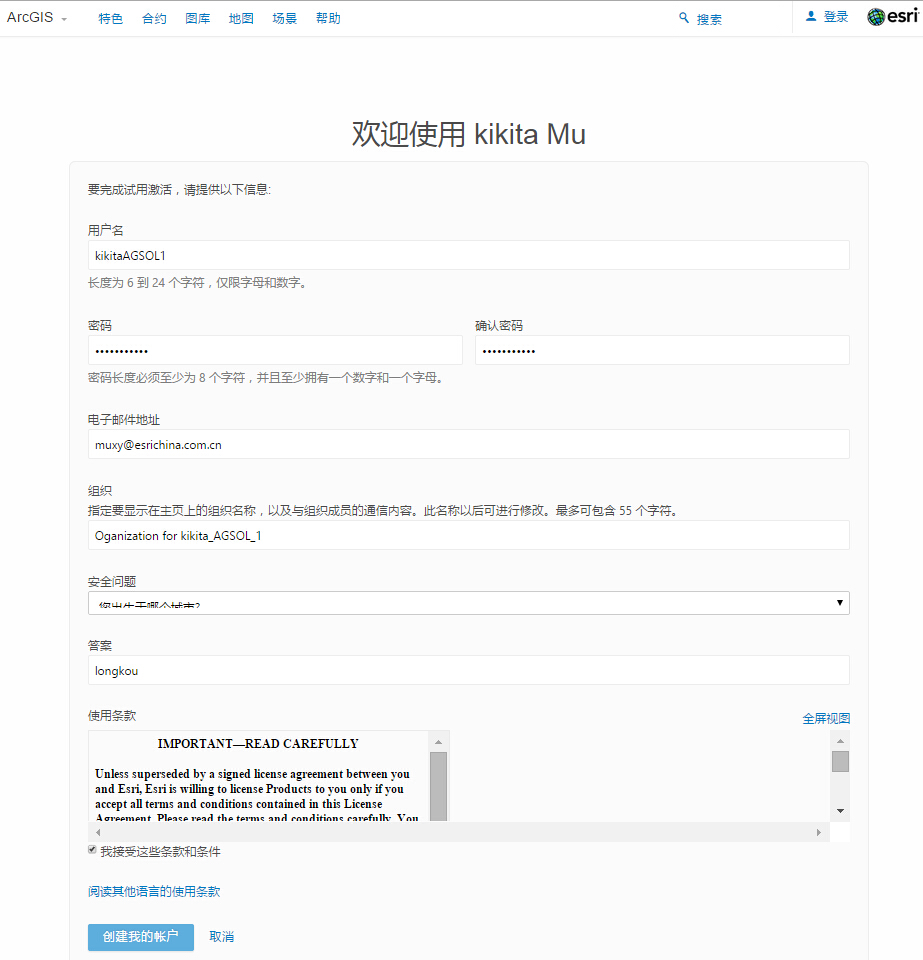
Task: Click the 确认密码 confirm password field
Action: pyautogui.click(x=662, y=350)
